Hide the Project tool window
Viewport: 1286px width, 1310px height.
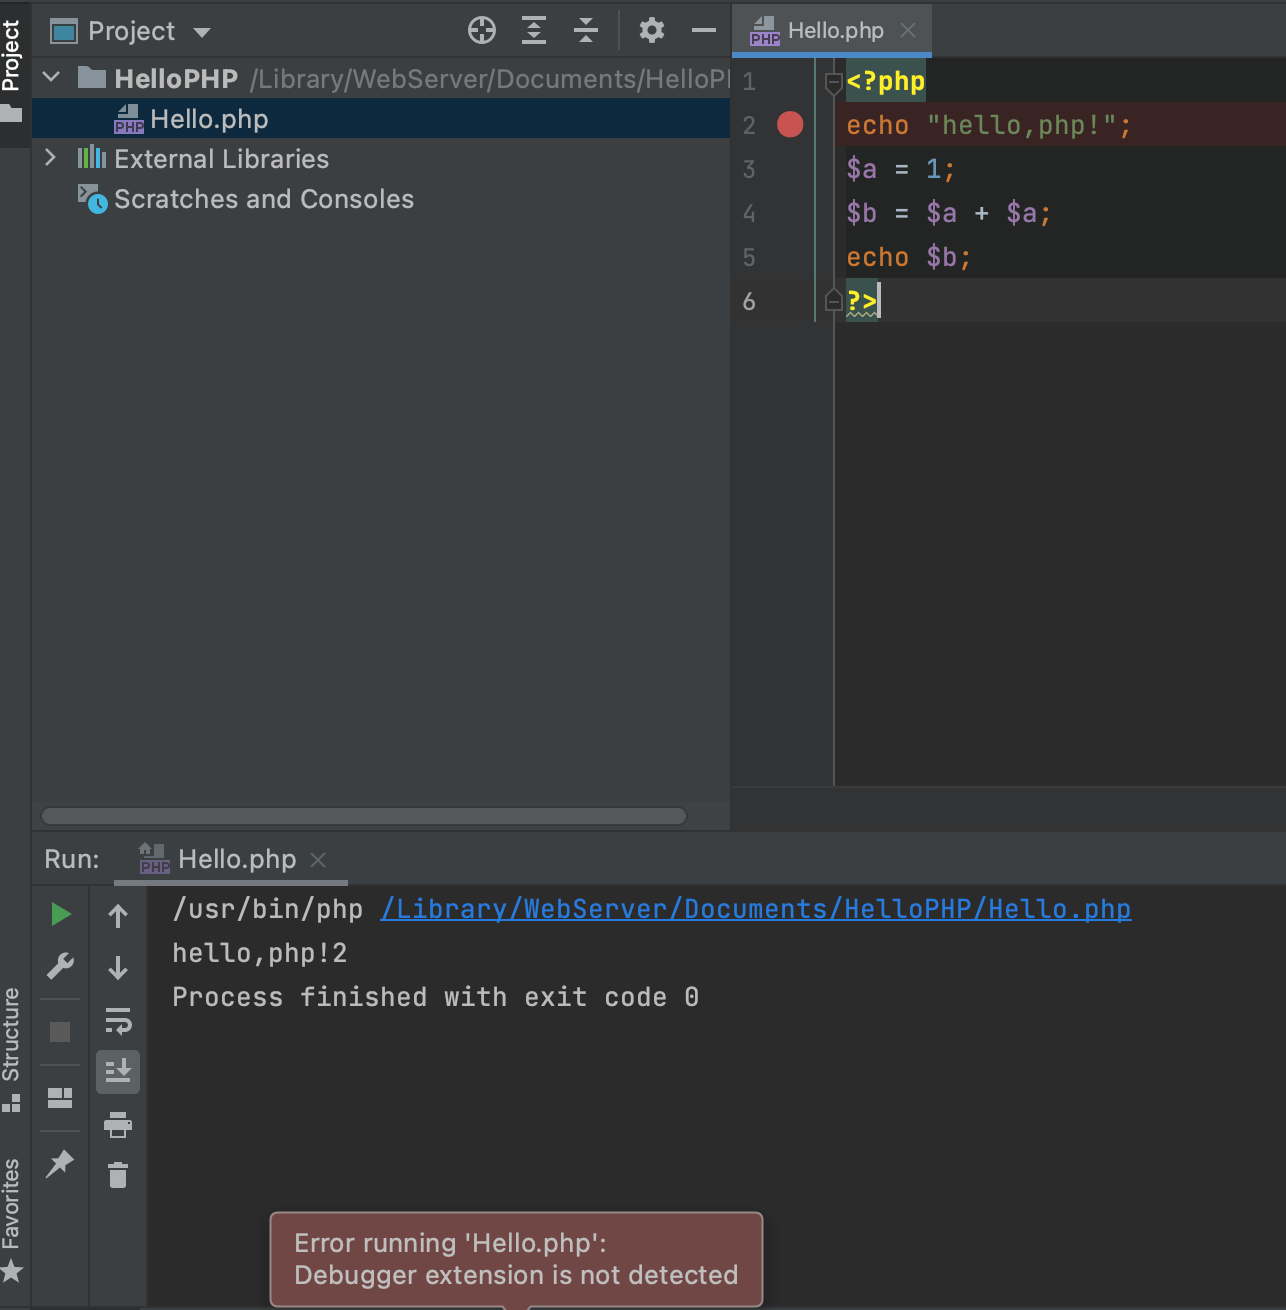704,31
